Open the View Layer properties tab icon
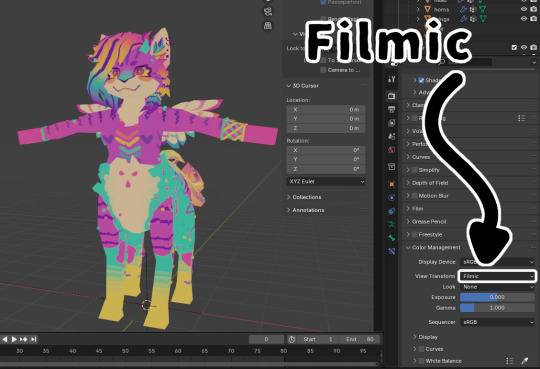Viewport: 540px width, 369px height. point(392,123)
